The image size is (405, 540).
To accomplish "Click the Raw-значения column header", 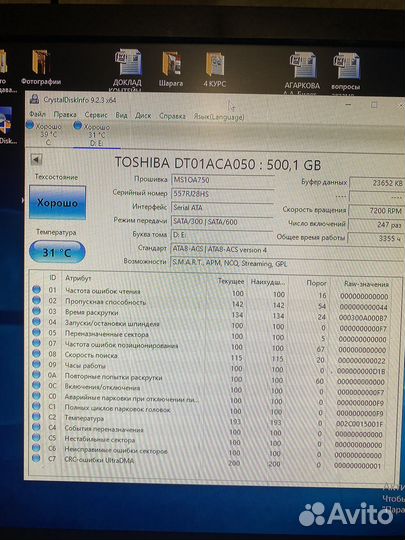I will pos(366,284).
